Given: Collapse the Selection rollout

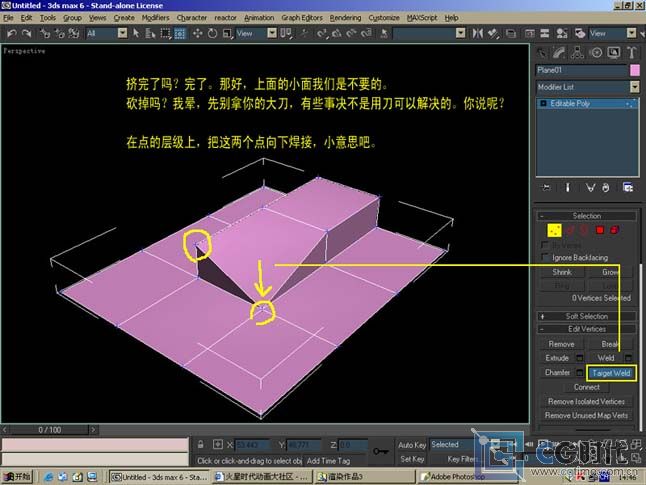Looking at the screenshot, I should point(587,216).
